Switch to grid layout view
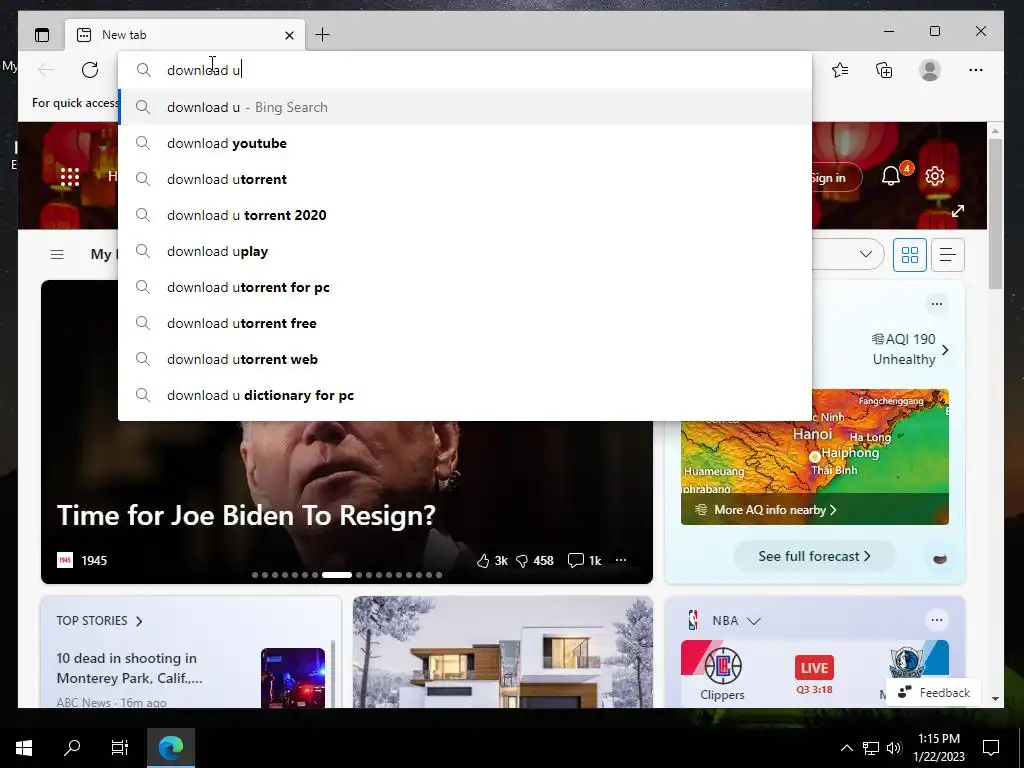 point(910,255)
